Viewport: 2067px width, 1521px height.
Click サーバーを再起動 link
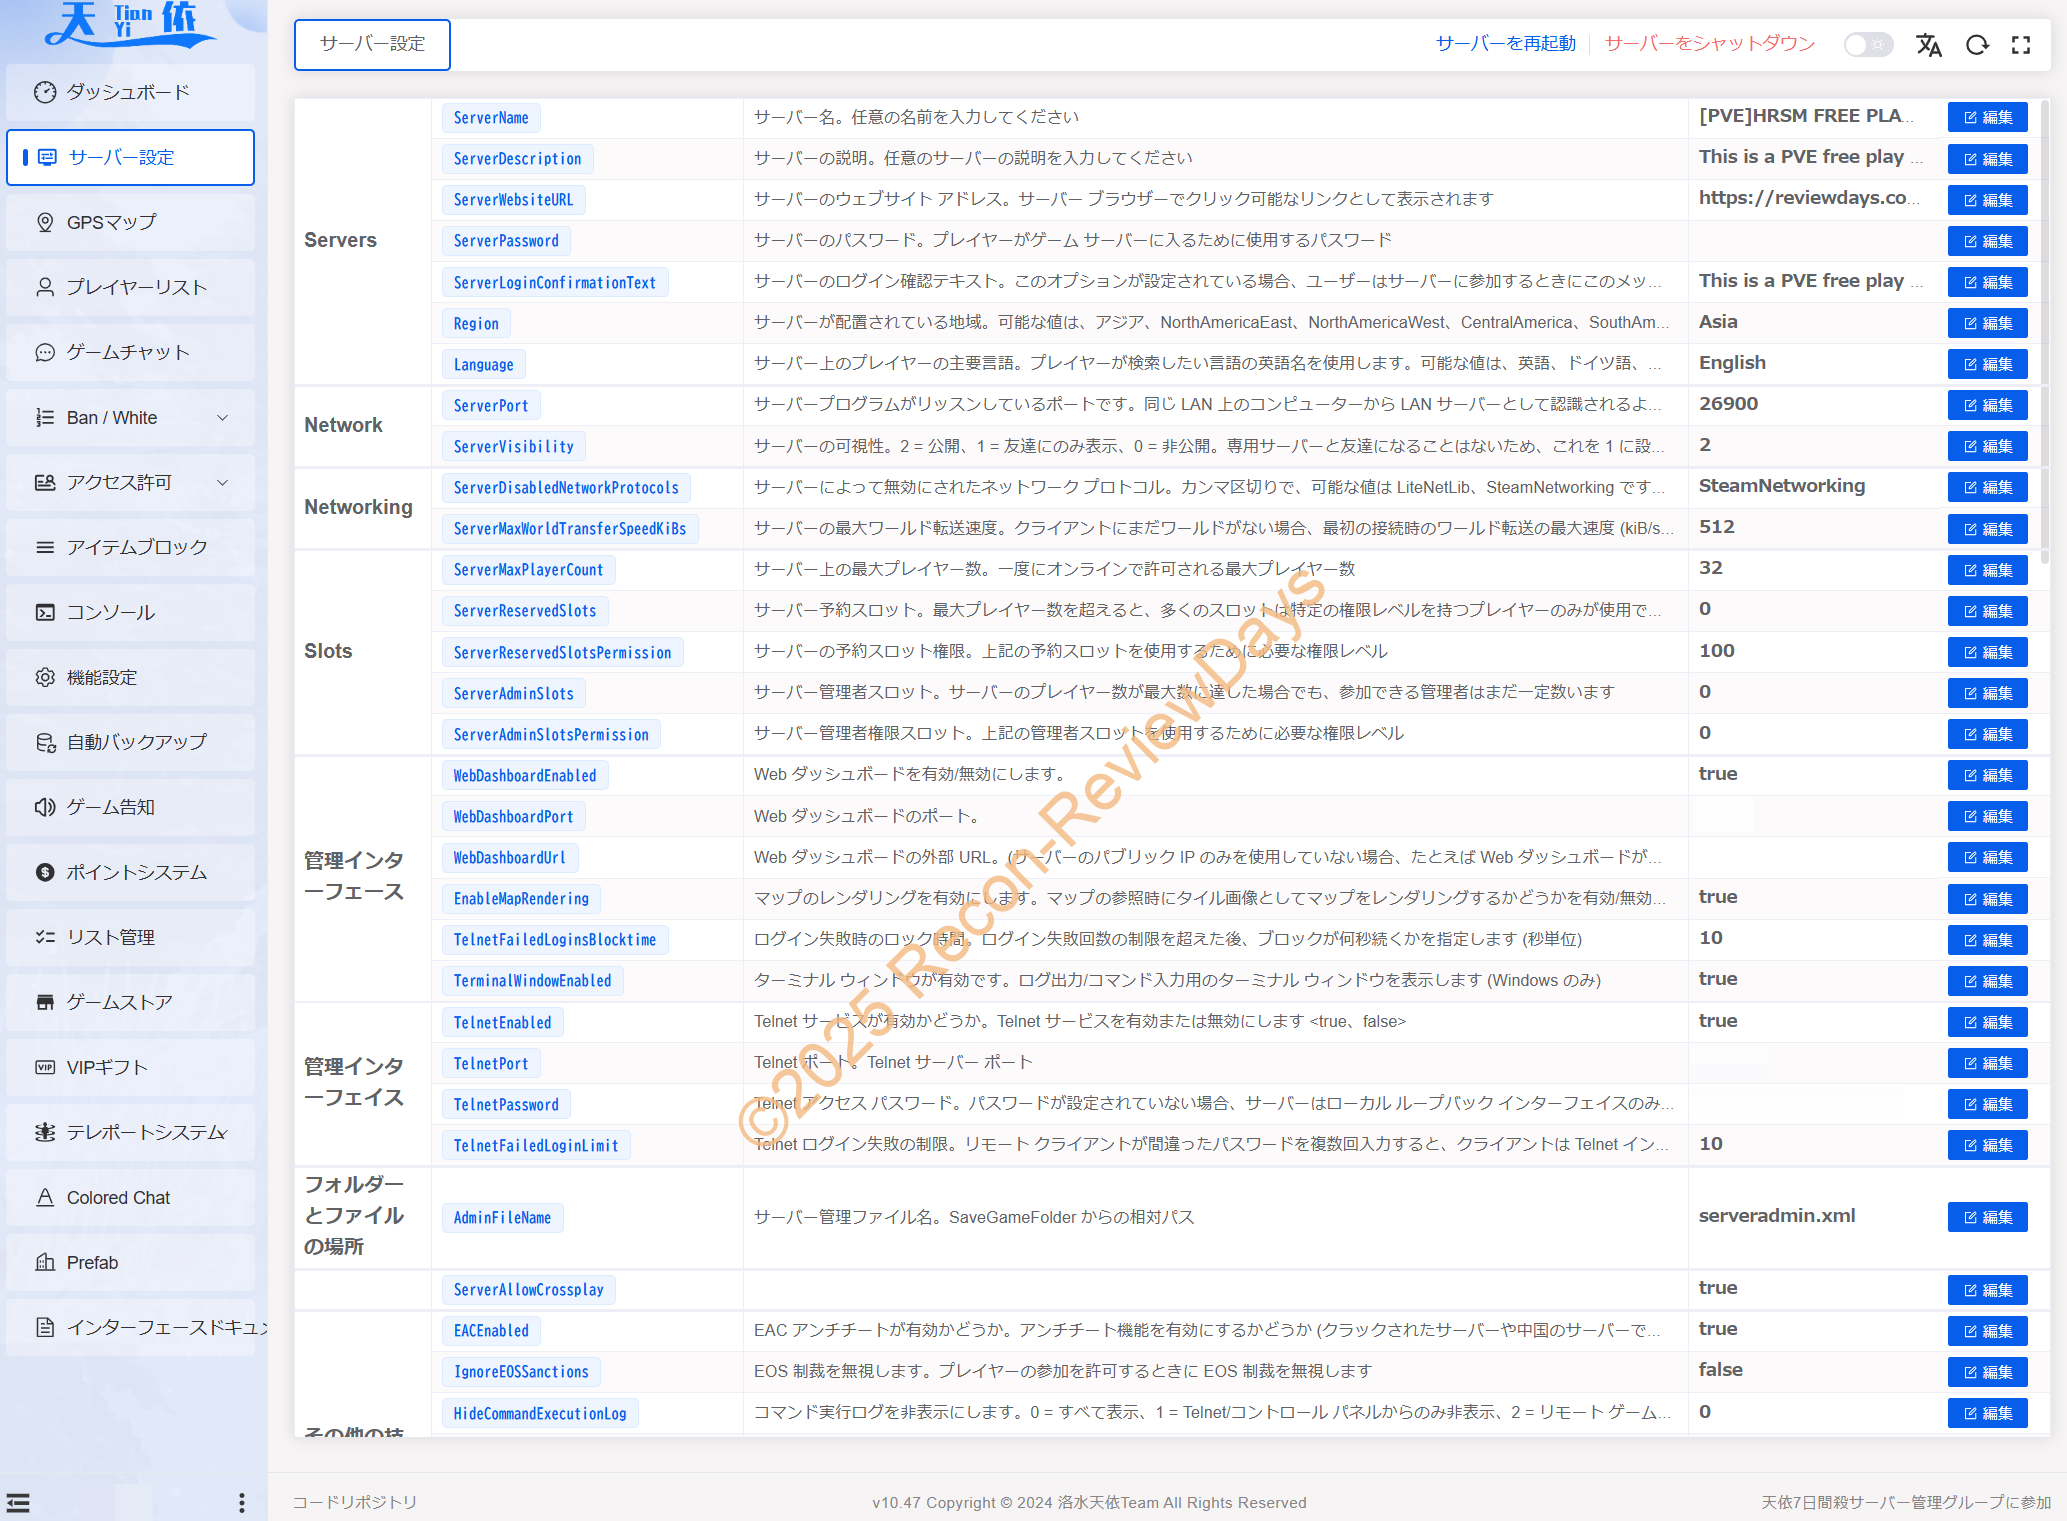[1505, 43]
